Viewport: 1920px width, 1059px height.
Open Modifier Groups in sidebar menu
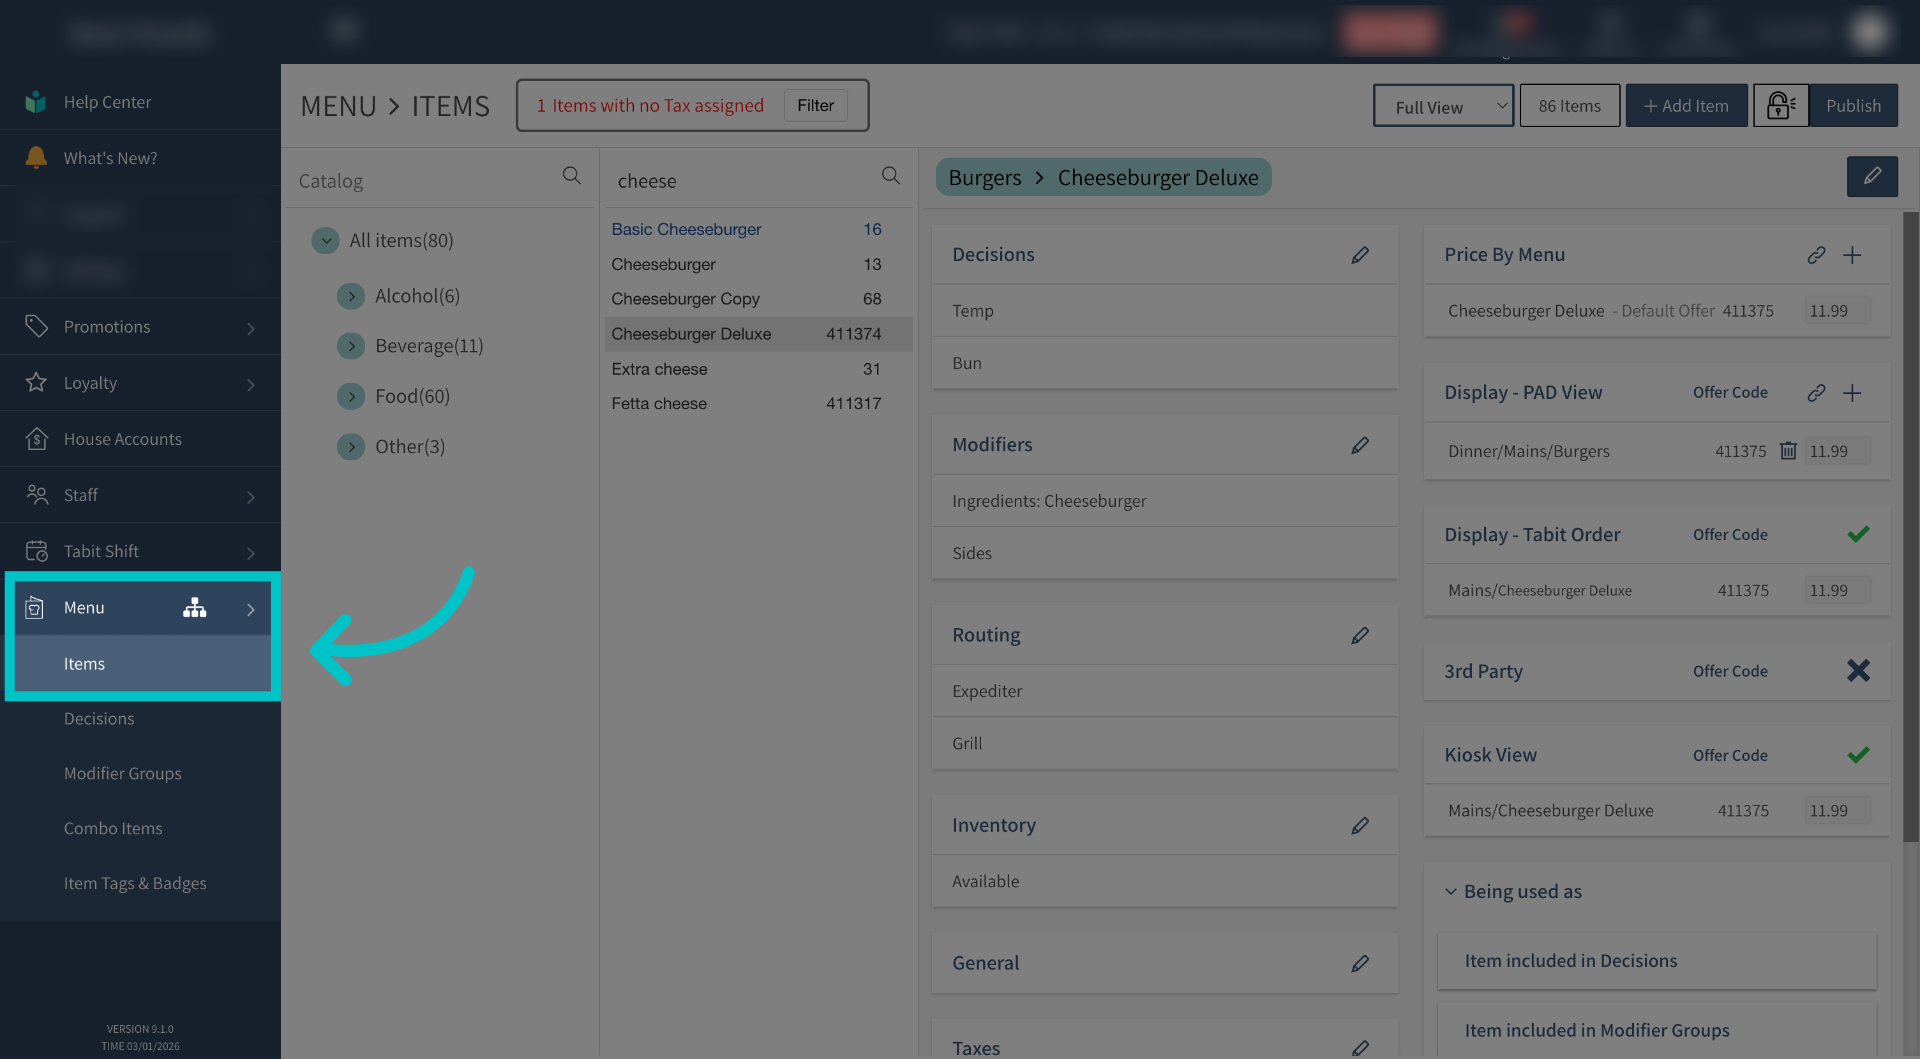(x=123, y=773)
